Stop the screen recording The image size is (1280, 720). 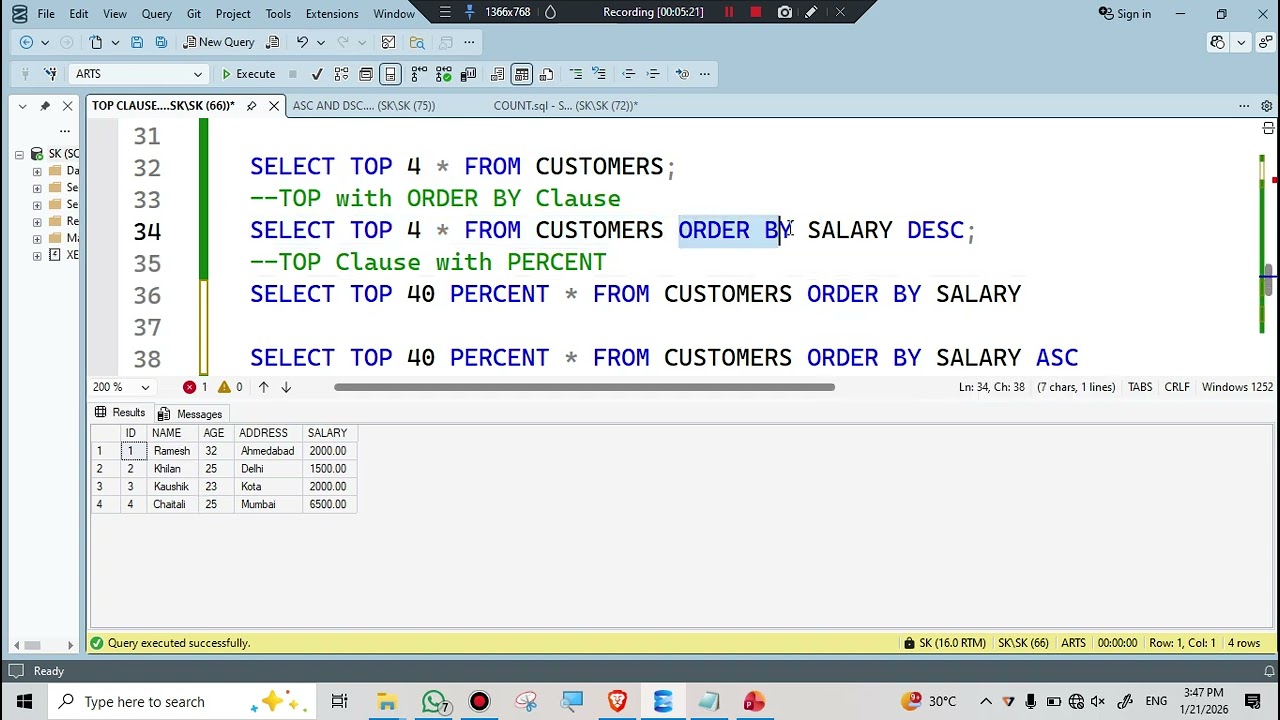tap(756, 12)
